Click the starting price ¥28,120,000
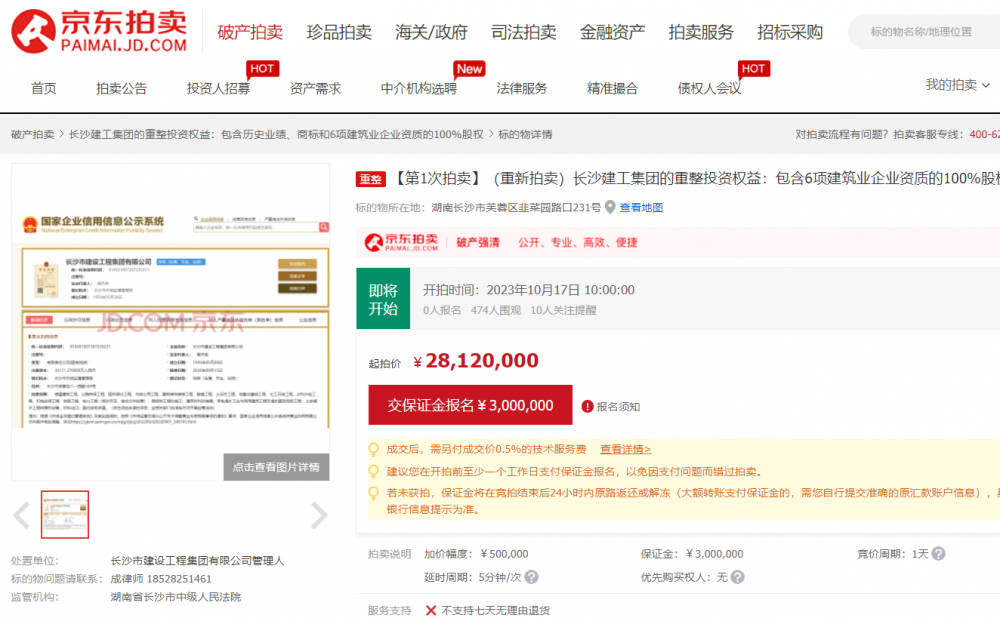Screen dimensions: 1000x621 476,361
